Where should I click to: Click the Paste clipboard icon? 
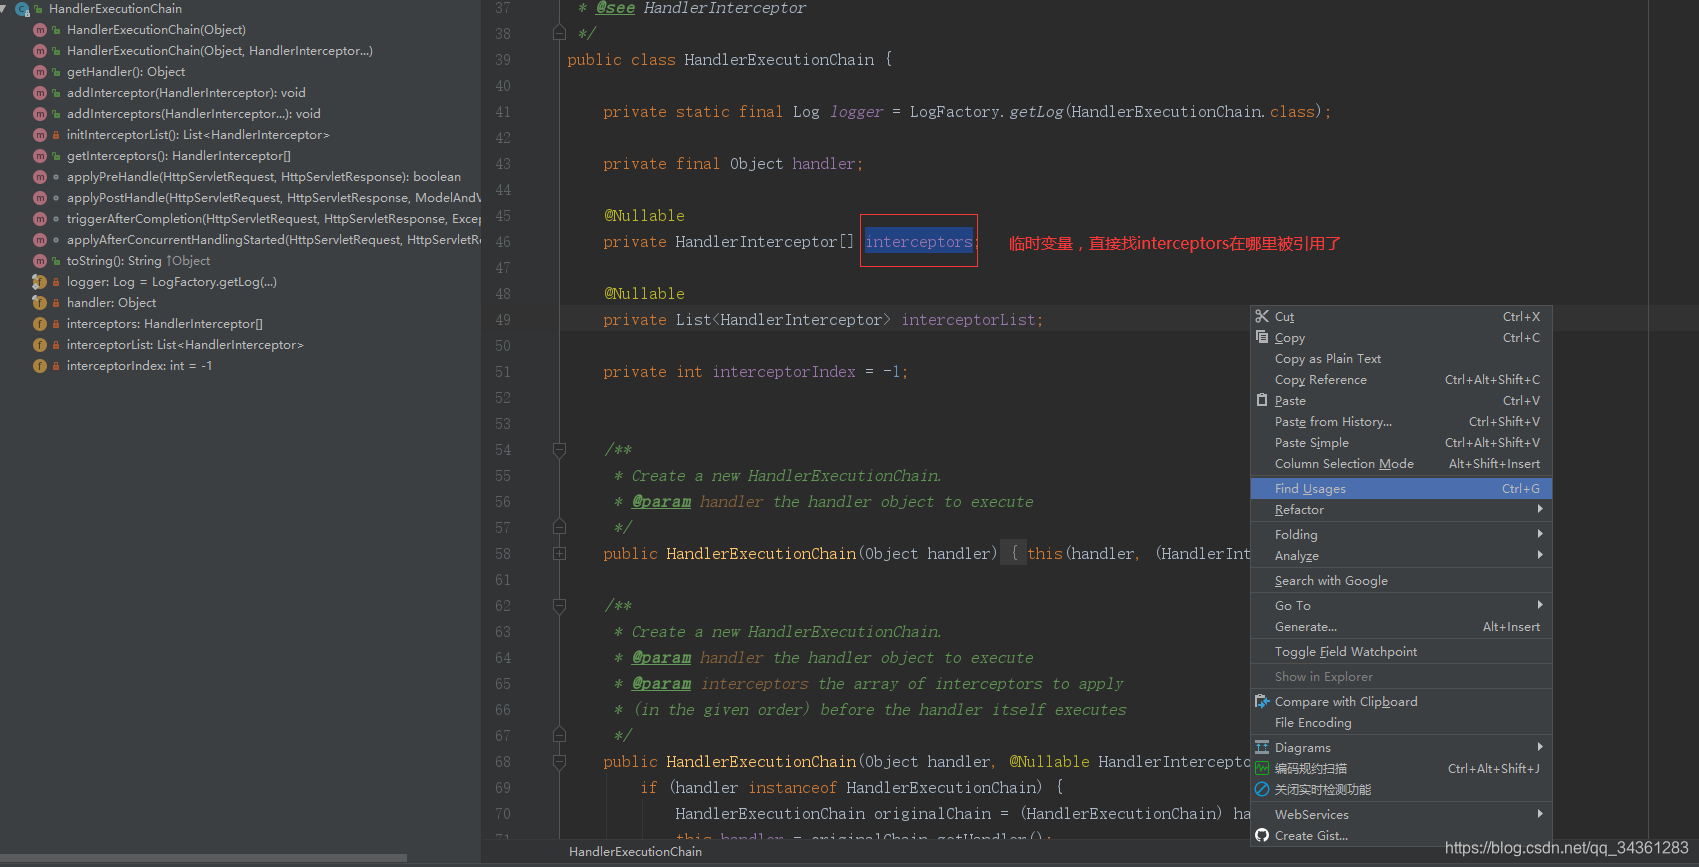[x=1262, y=400]
